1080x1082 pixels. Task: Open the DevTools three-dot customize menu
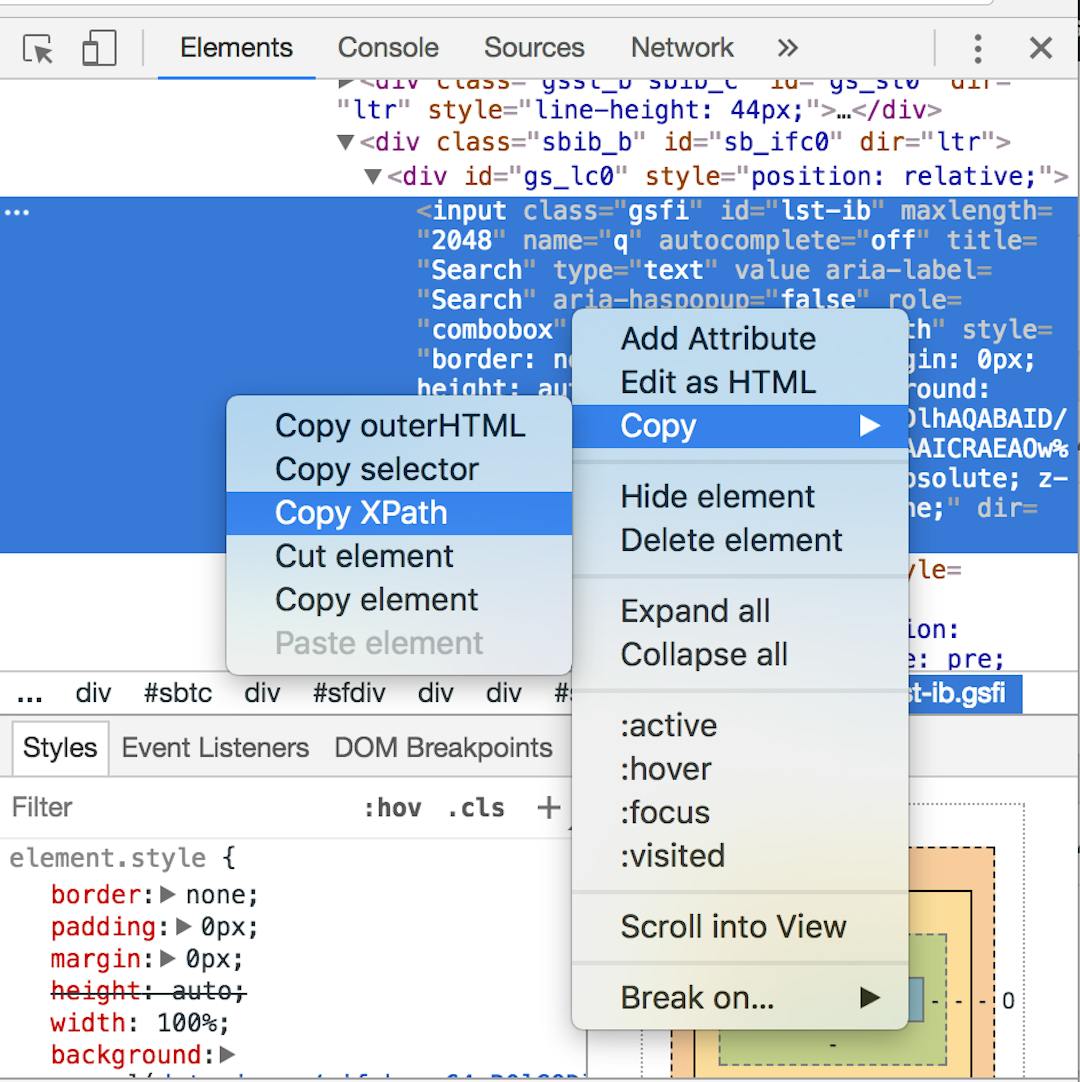(977, 47)
